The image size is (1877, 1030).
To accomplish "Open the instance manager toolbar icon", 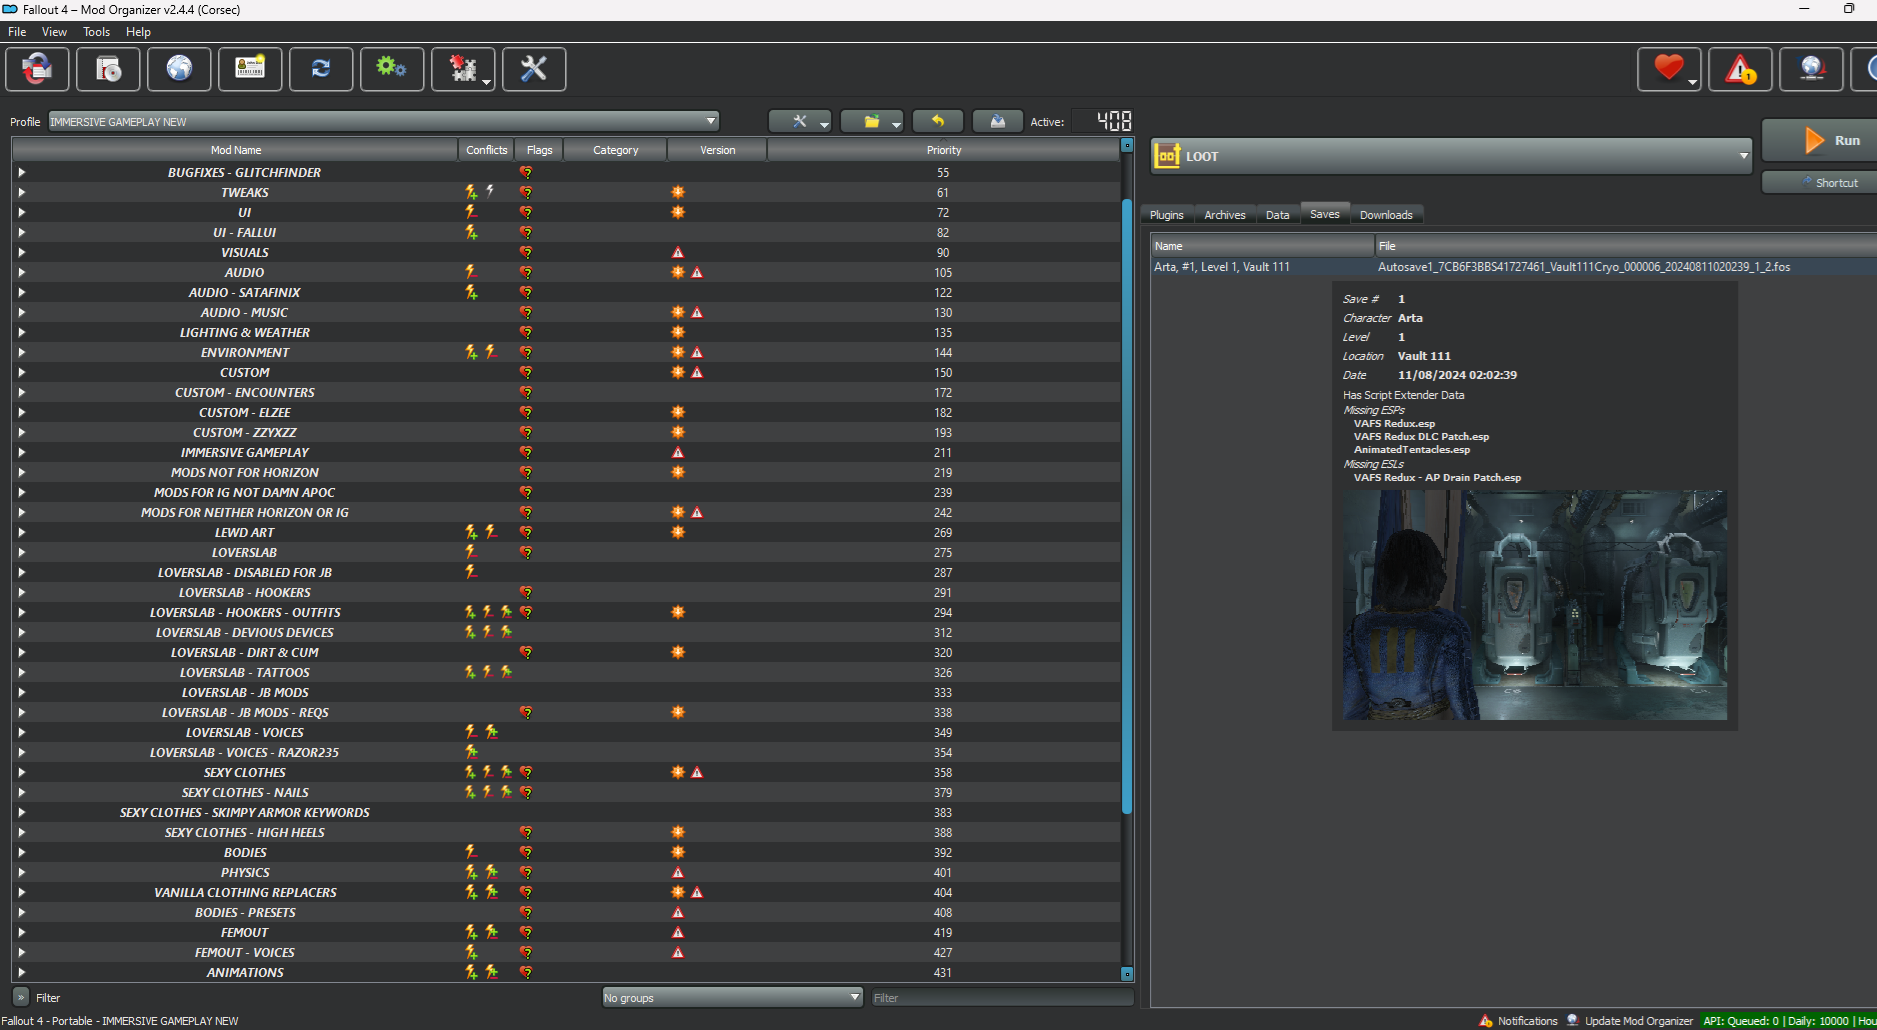I will tap(38, 69).
